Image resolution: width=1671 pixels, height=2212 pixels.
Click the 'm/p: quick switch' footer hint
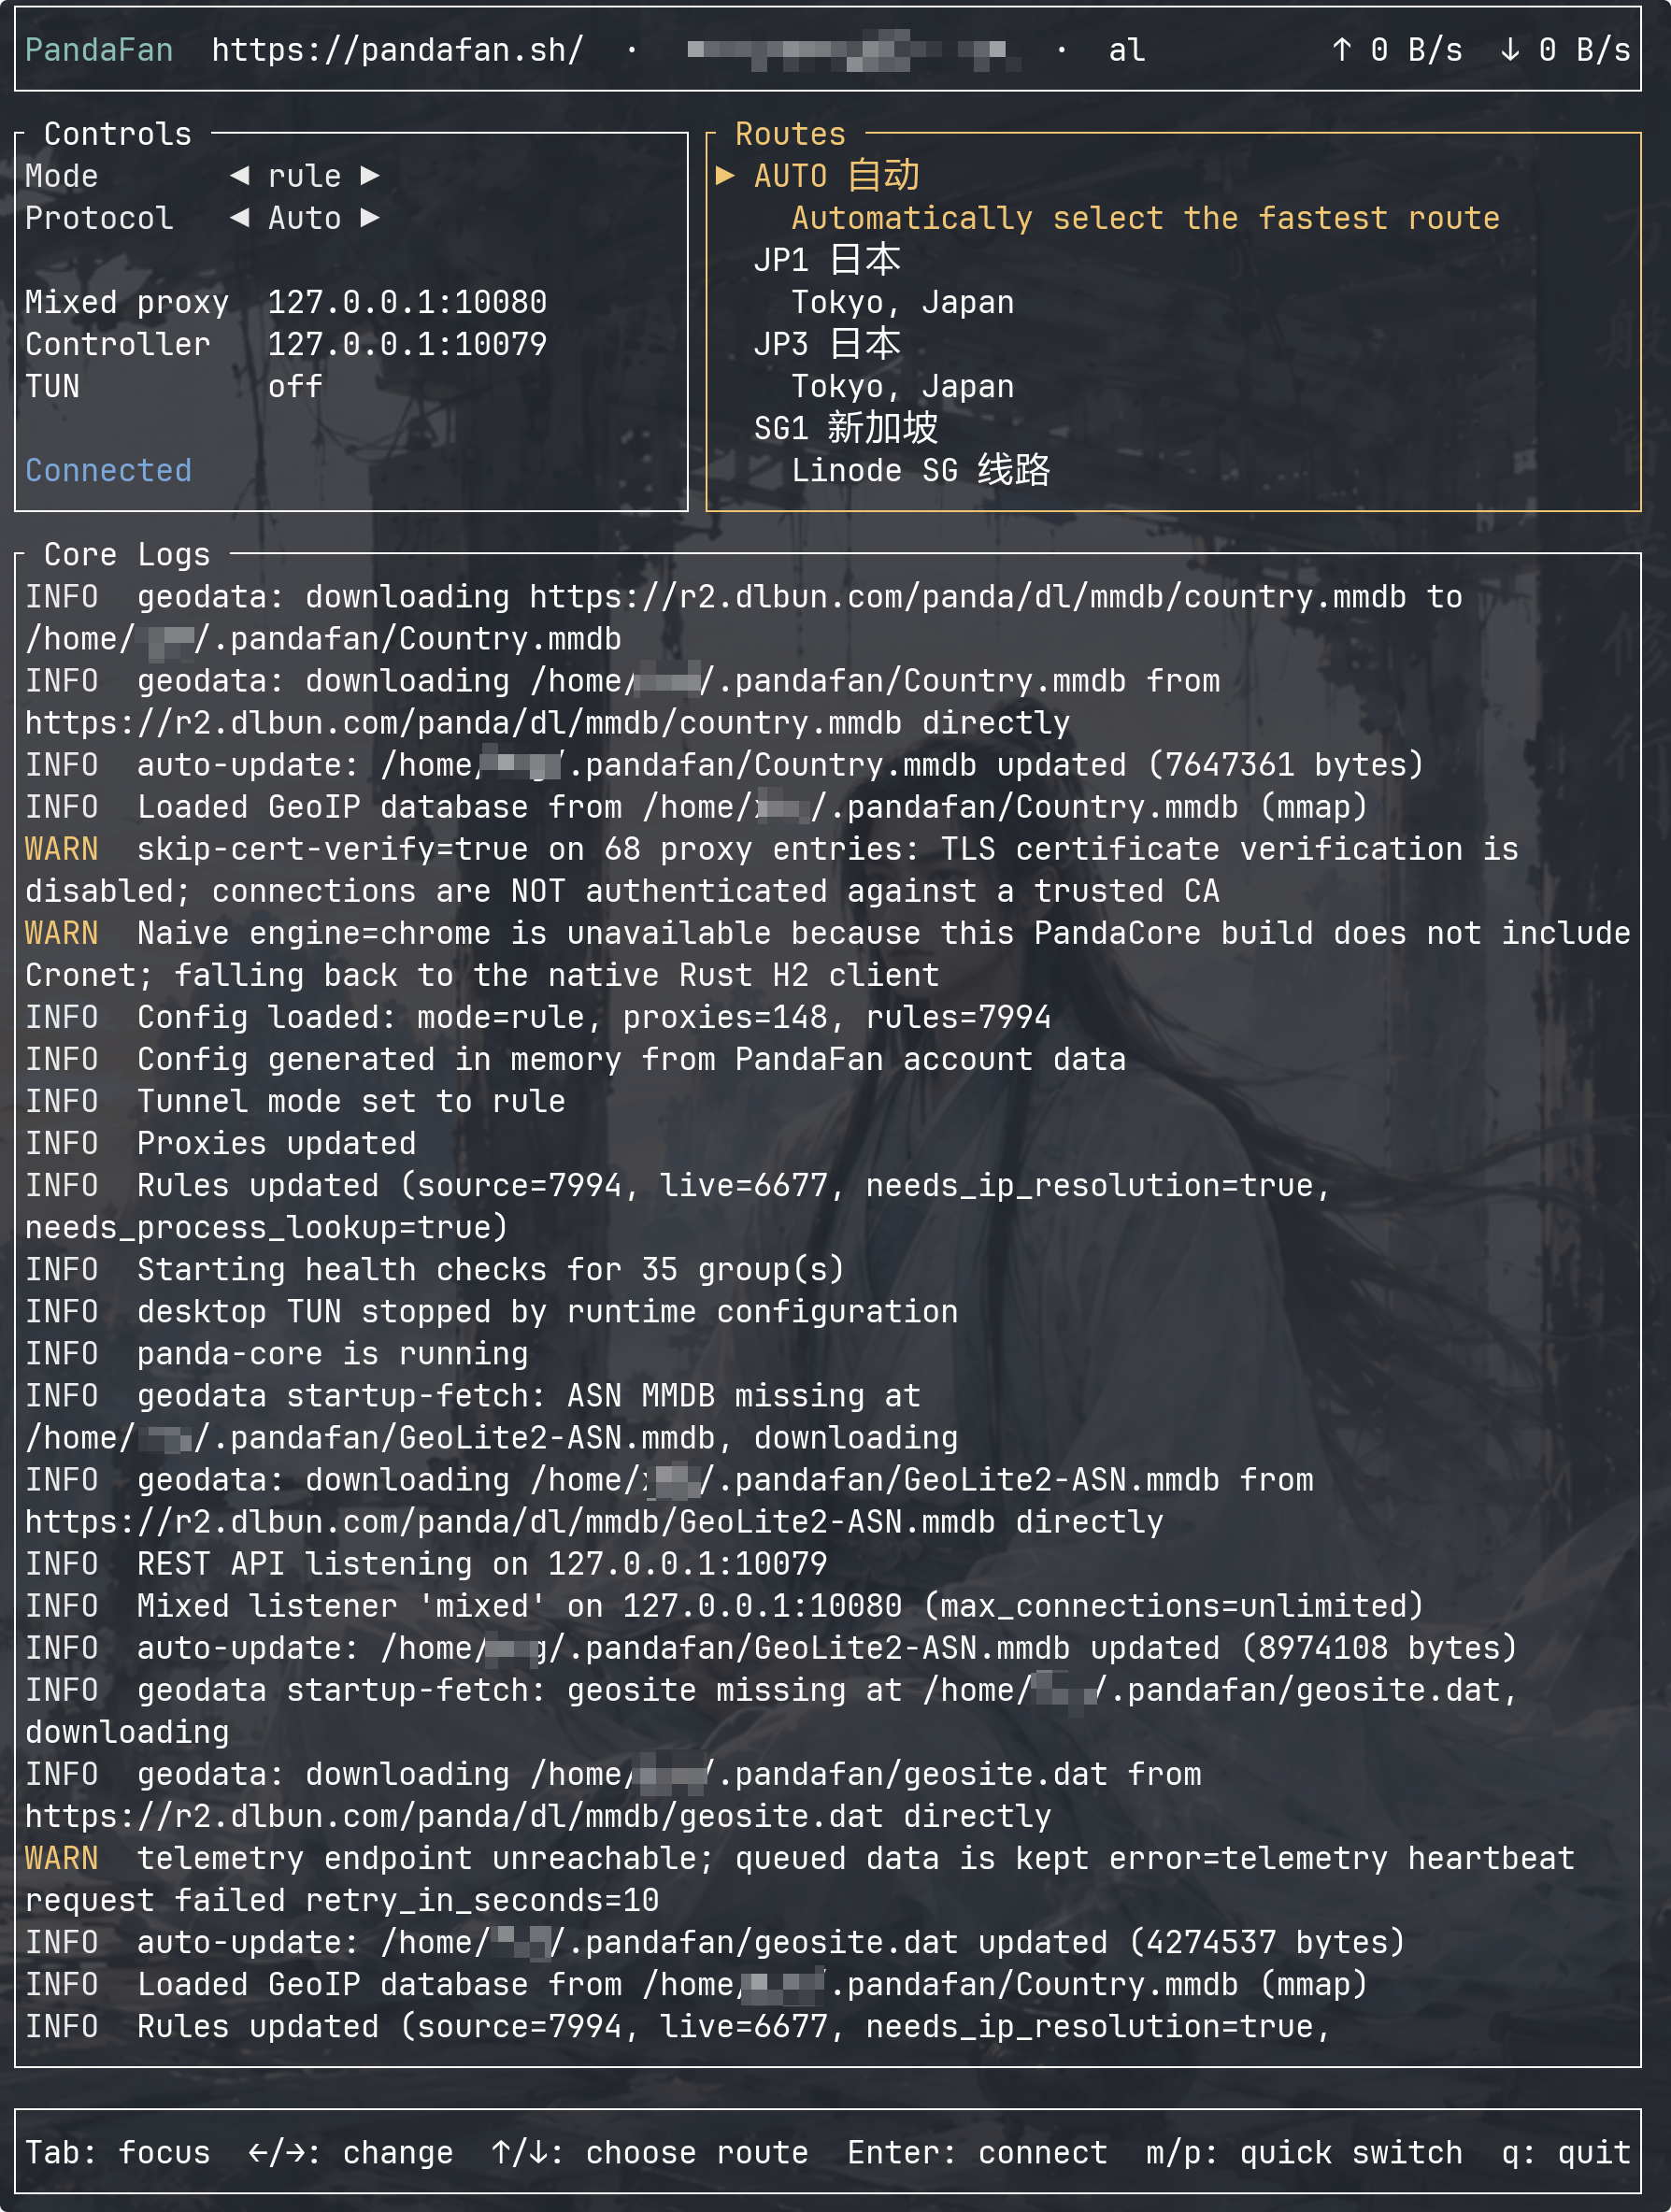pyautogui.click(x=1304, y=2152)
